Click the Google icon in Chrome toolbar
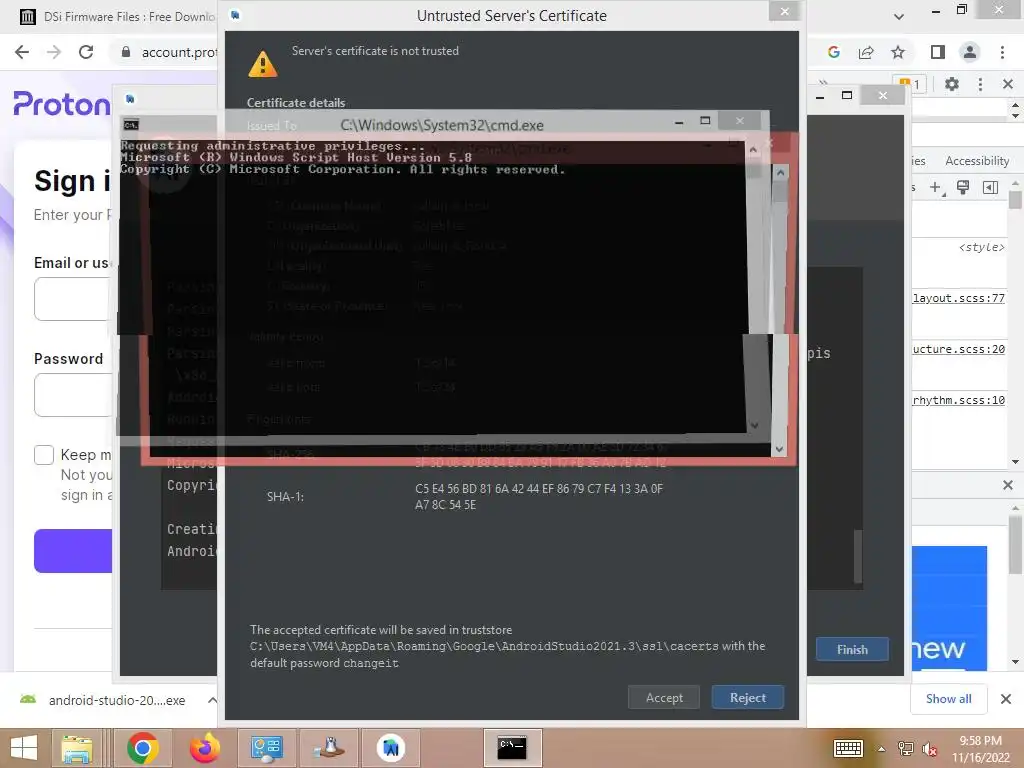 coord(834,52)
